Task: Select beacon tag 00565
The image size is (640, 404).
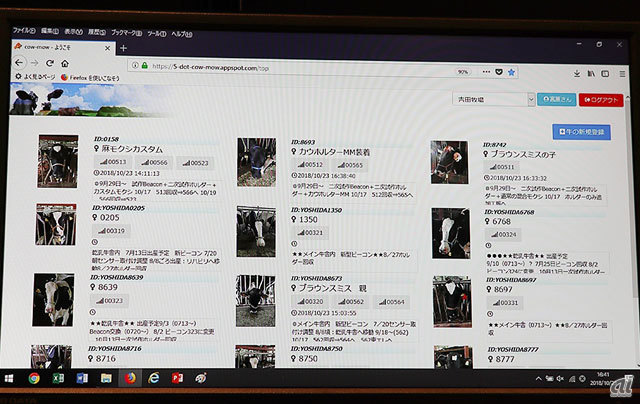Action: 350,165
